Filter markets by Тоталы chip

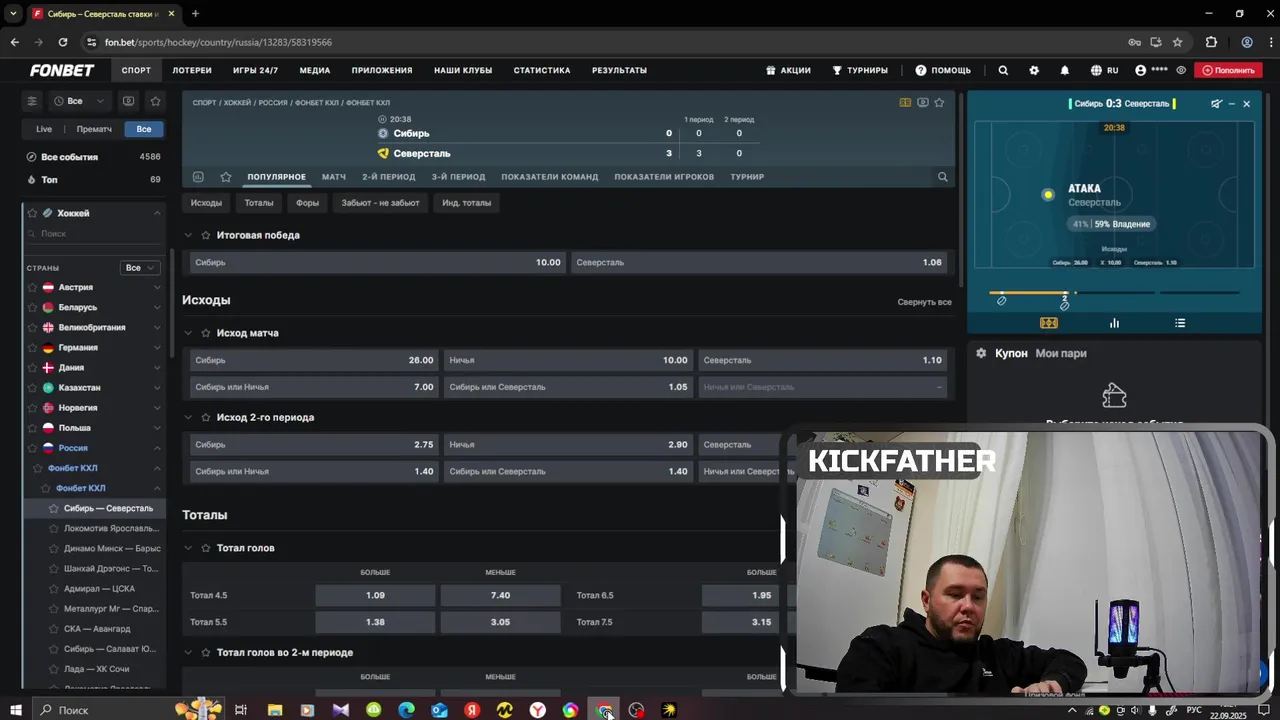pos(259,203)
